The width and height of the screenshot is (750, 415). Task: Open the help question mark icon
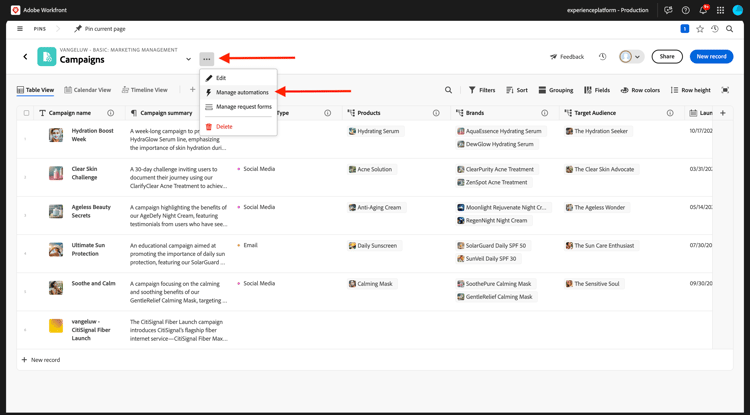pos(685,10)
